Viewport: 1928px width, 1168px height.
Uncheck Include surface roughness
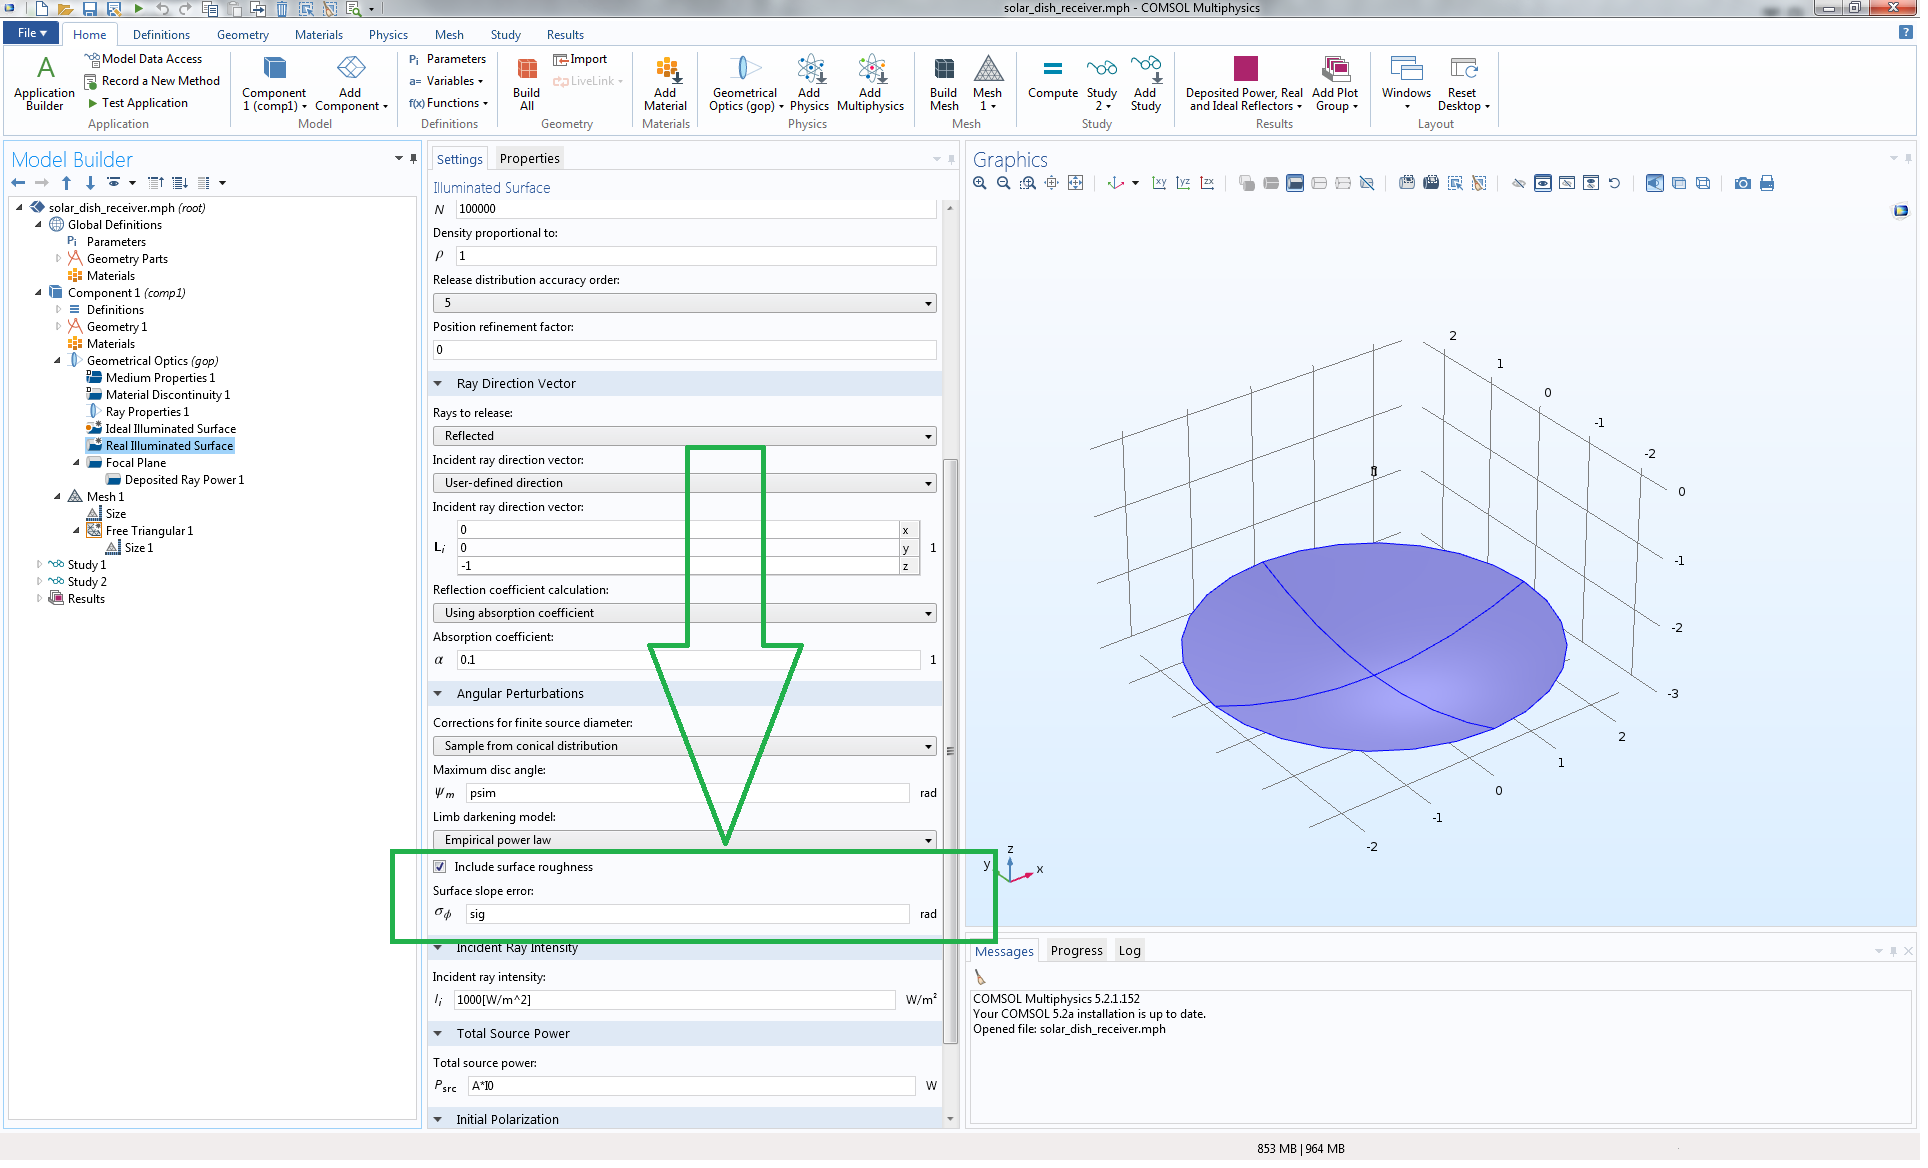440,868
